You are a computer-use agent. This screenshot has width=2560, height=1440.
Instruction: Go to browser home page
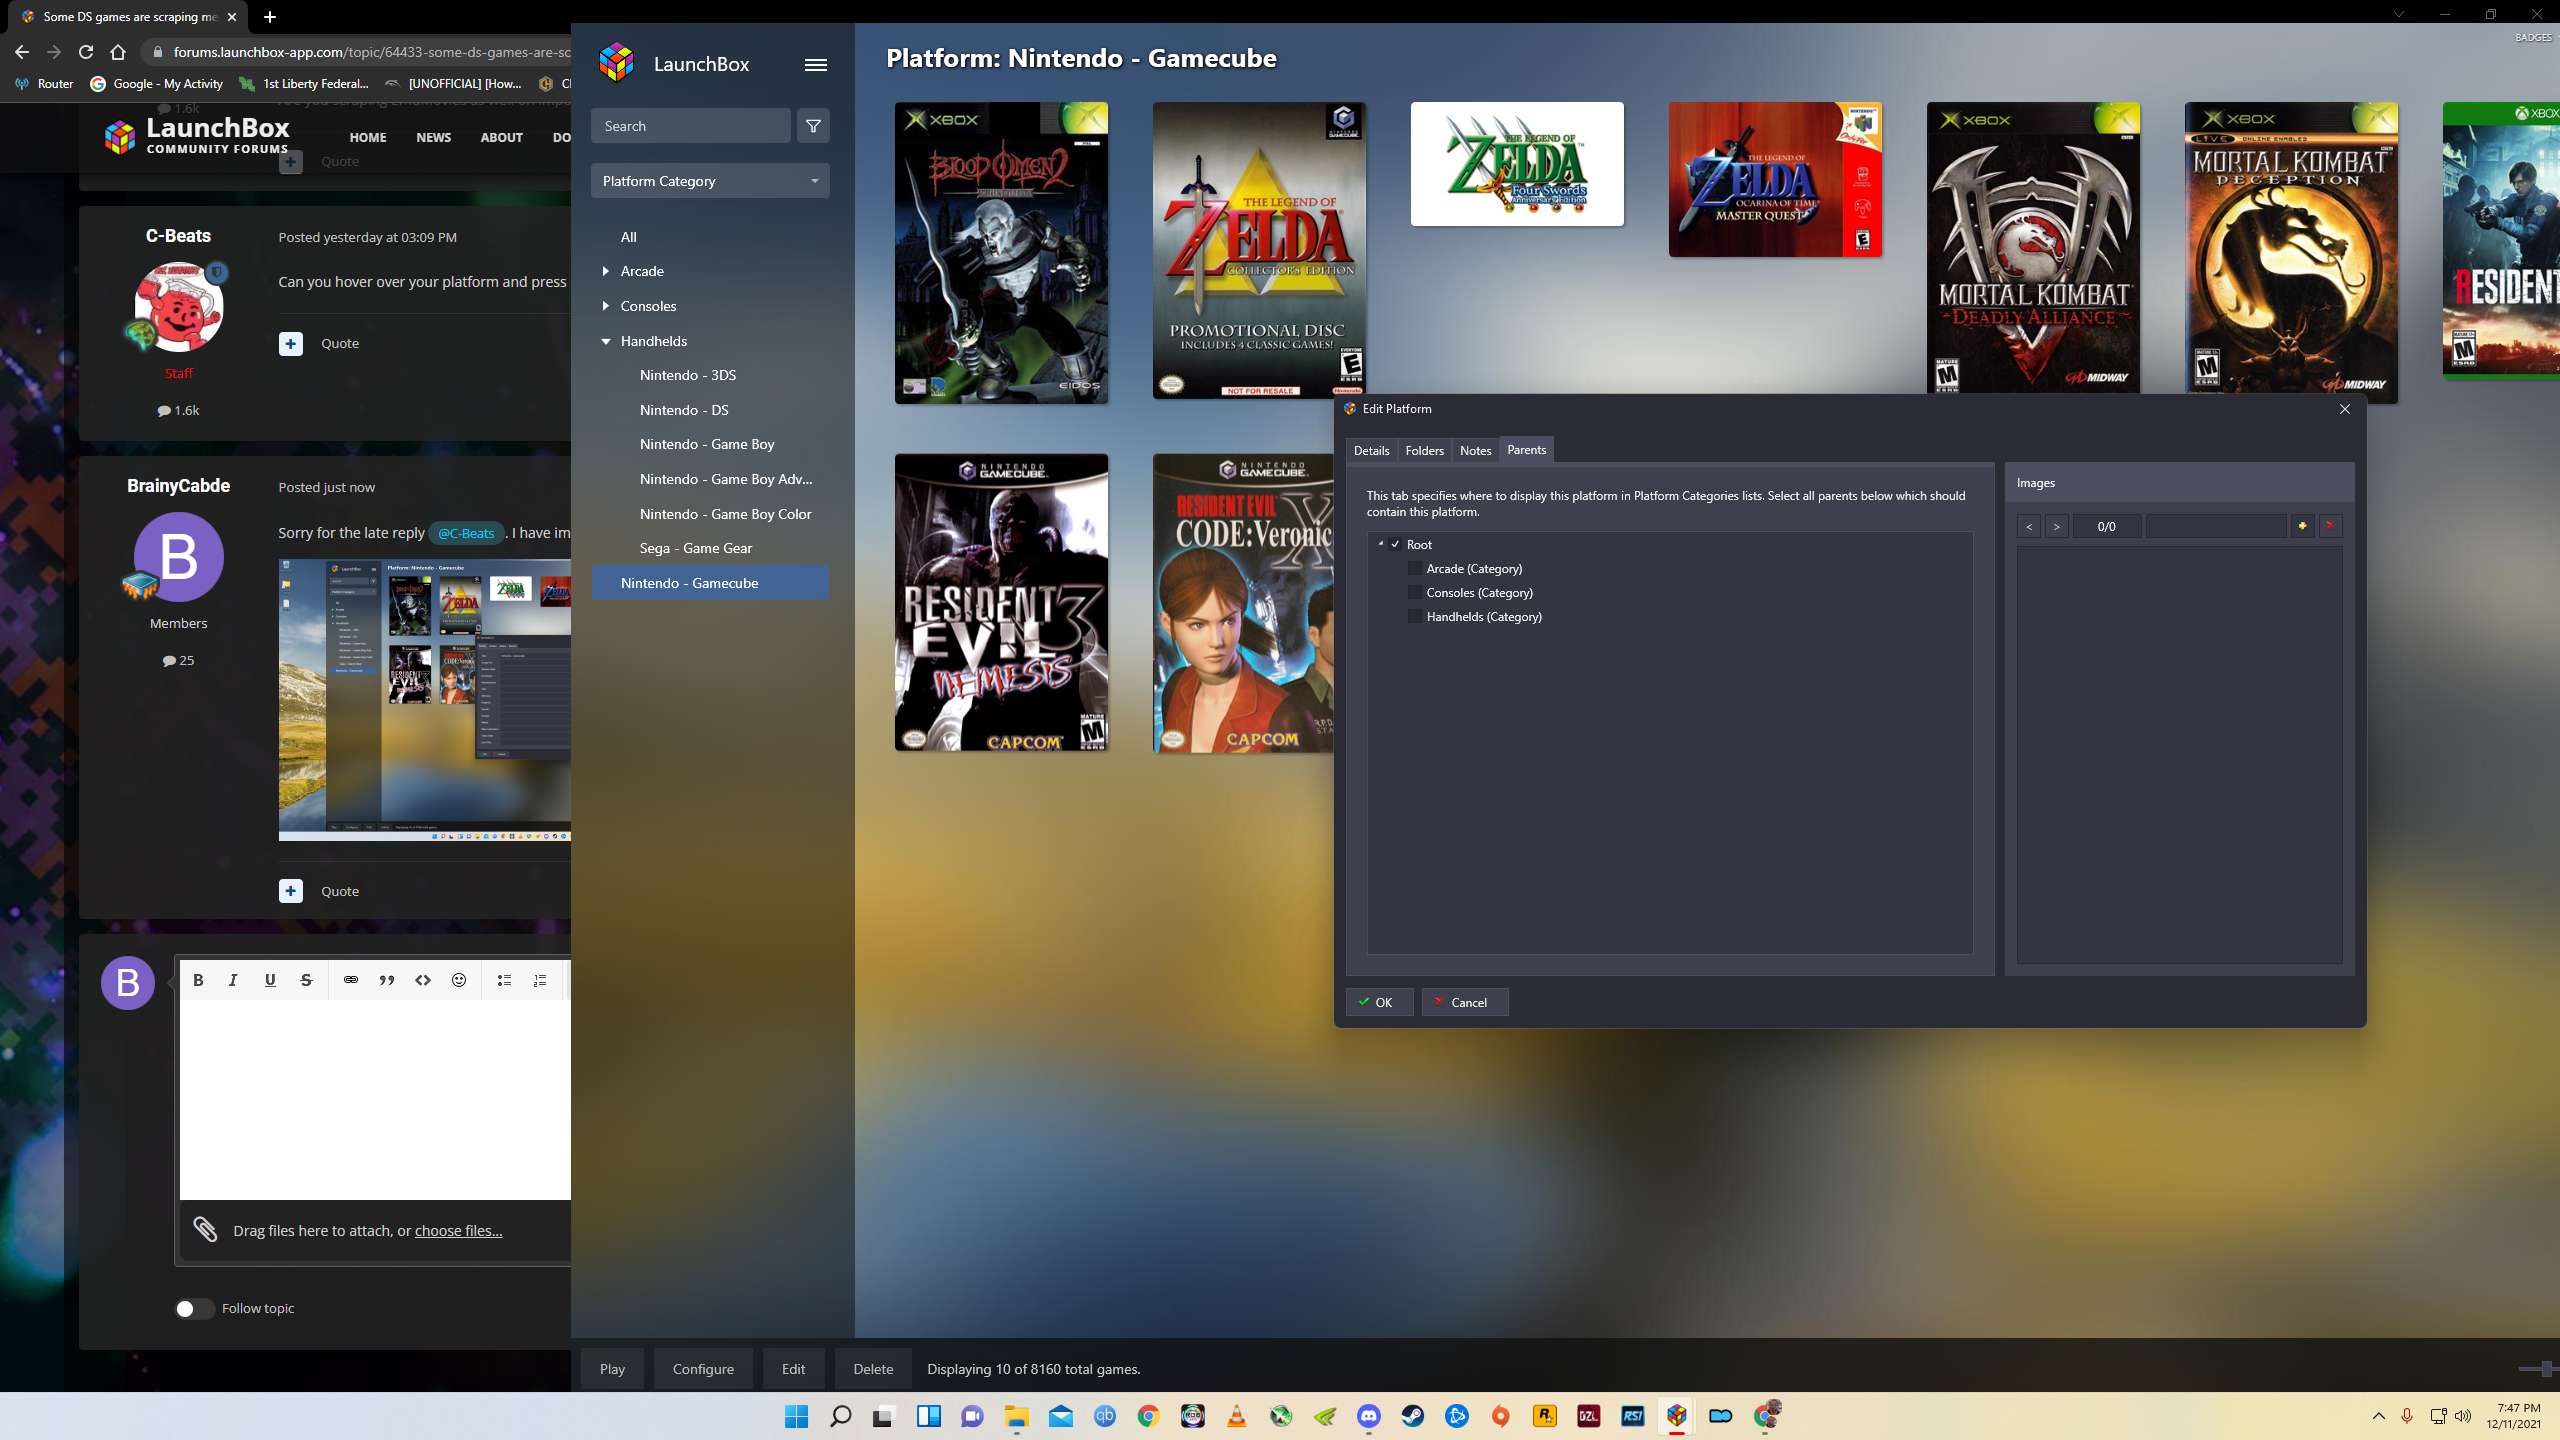(118, 52)
